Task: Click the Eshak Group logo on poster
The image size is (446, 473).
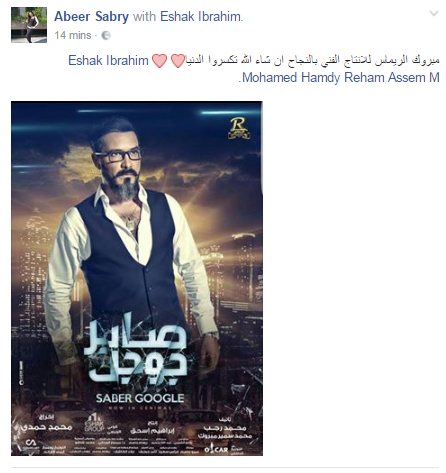Action: (94, 423)
